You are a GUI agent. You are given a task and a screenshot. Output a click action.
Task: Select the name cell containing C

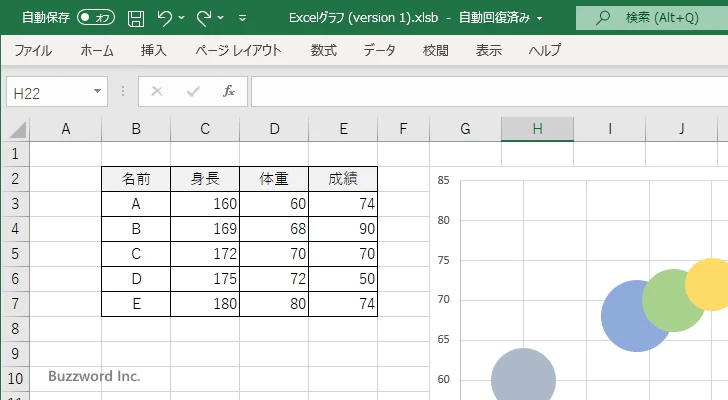coord(136,254)
